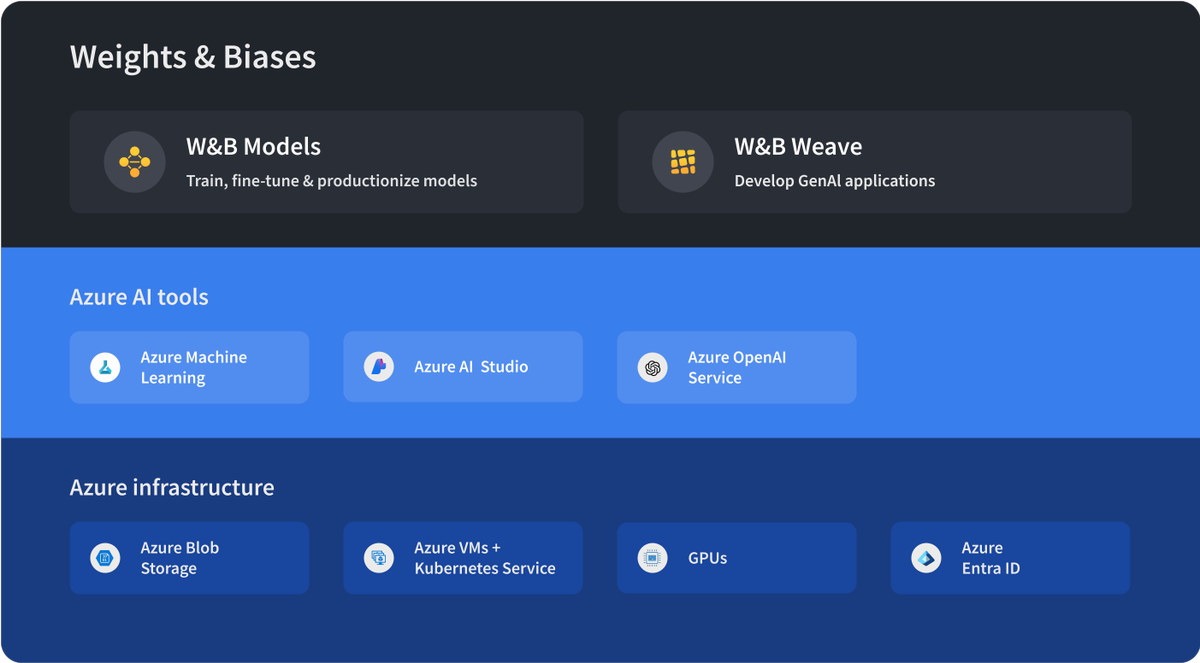Open the W&B Weave card title
This screenshot has width=1200, height=663.
pyautogui.click(x=798, y=147)
